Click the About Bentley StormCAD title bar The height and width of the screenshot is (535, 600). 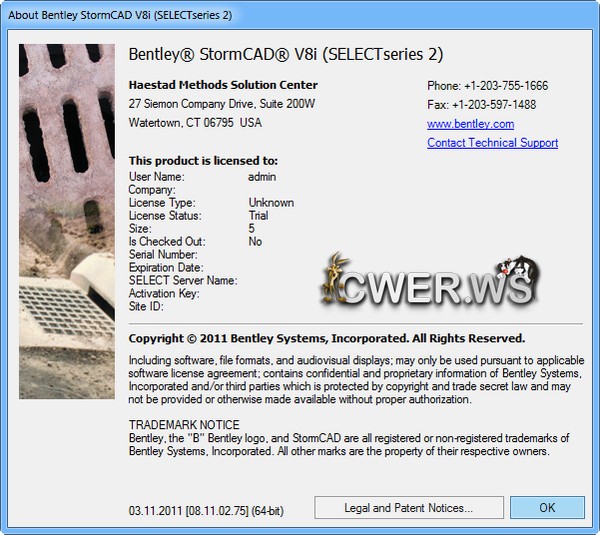[300, 15]
